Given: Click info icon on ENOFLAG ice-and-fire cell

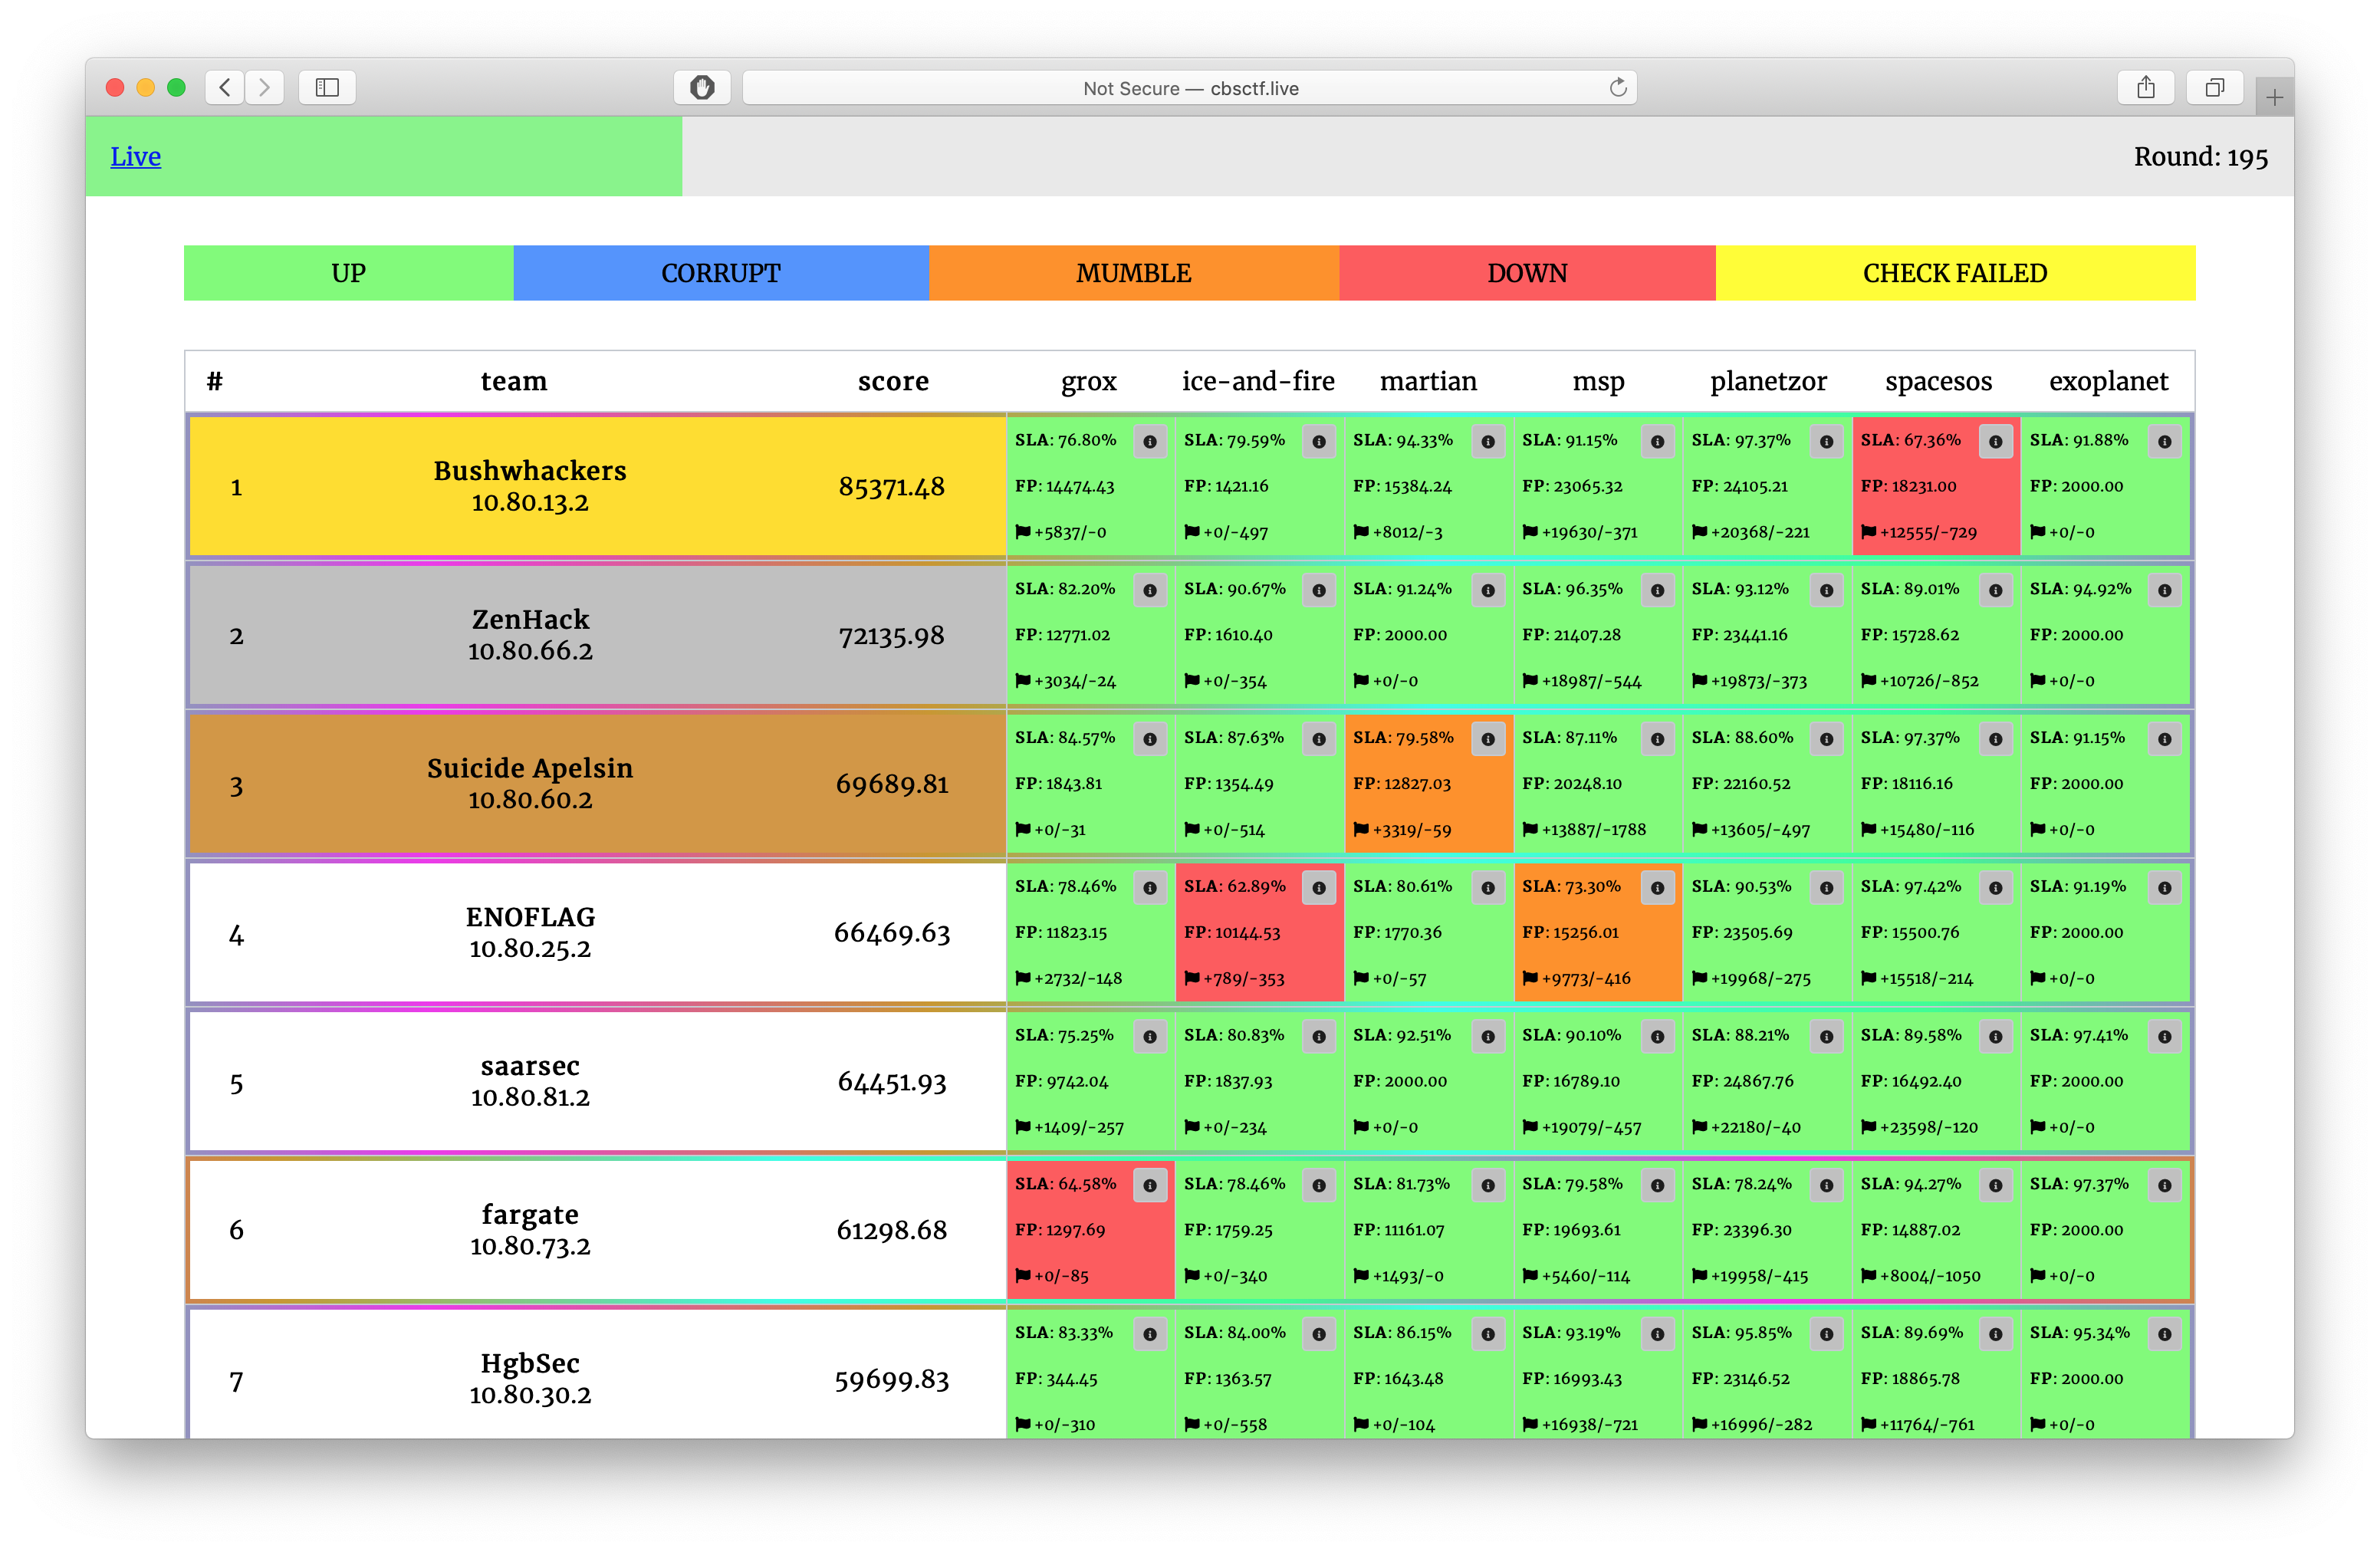Looking at the screenshot, I should point(1319,888).
